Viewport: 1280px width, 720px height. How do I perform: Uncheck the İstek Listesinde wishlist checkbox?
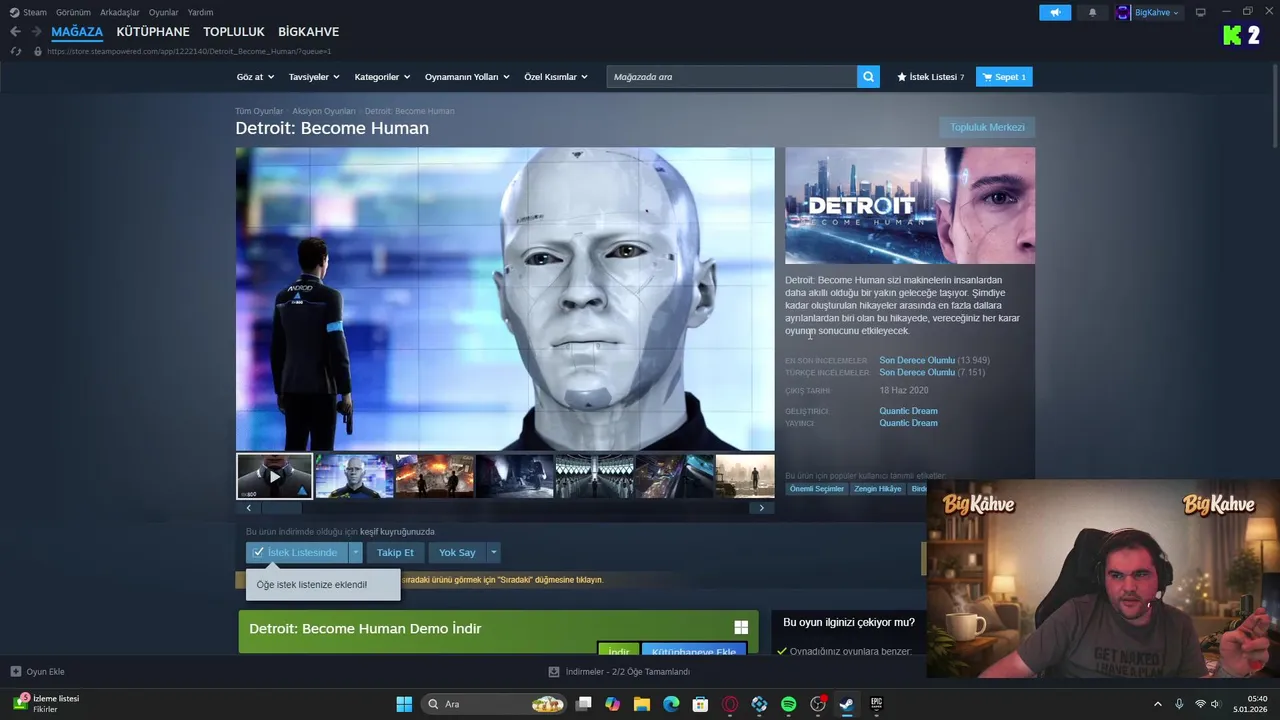259,552
